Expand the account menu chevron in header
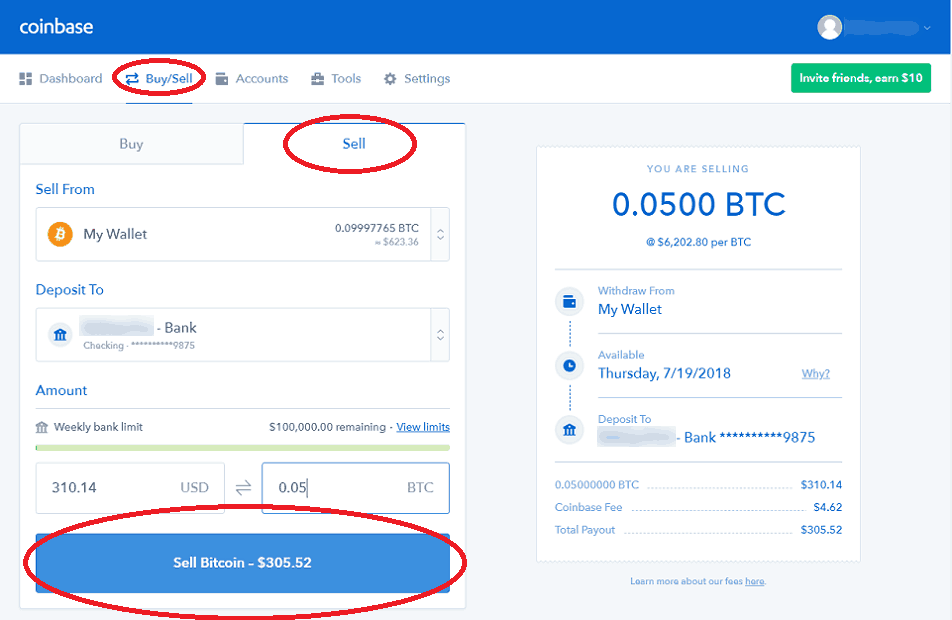The width and height of the screenshot is (952, 620). [926, 28]
